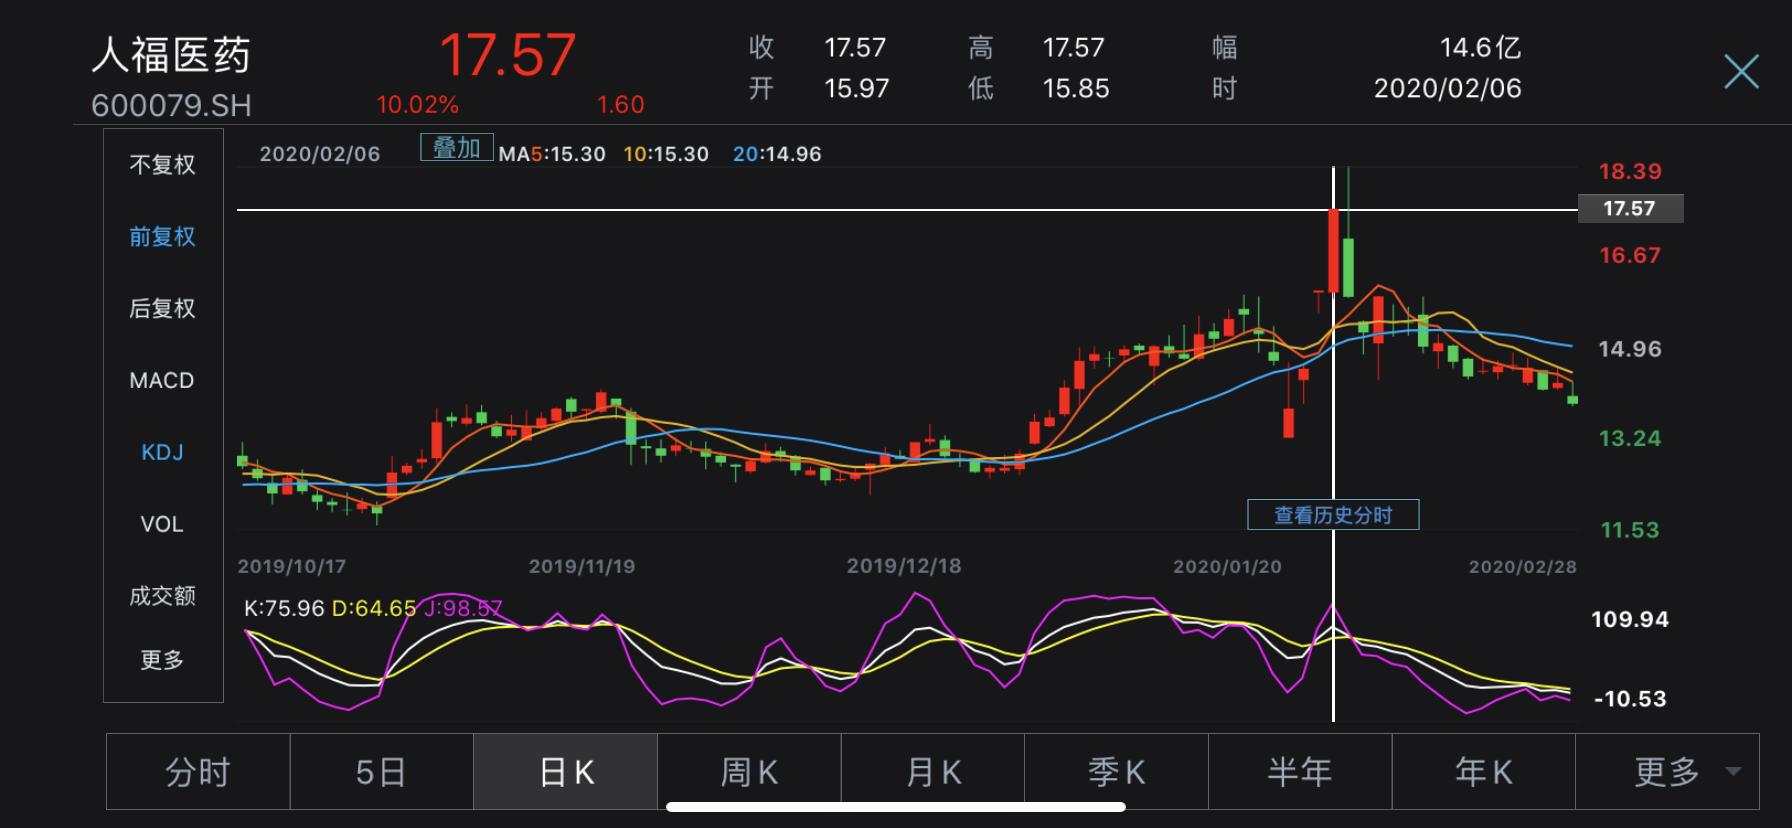Image resolution: width=1792 pixels, height=828 pixels.
Task: Click MA 10:15.30 label
Action: [x=666, y=154]
